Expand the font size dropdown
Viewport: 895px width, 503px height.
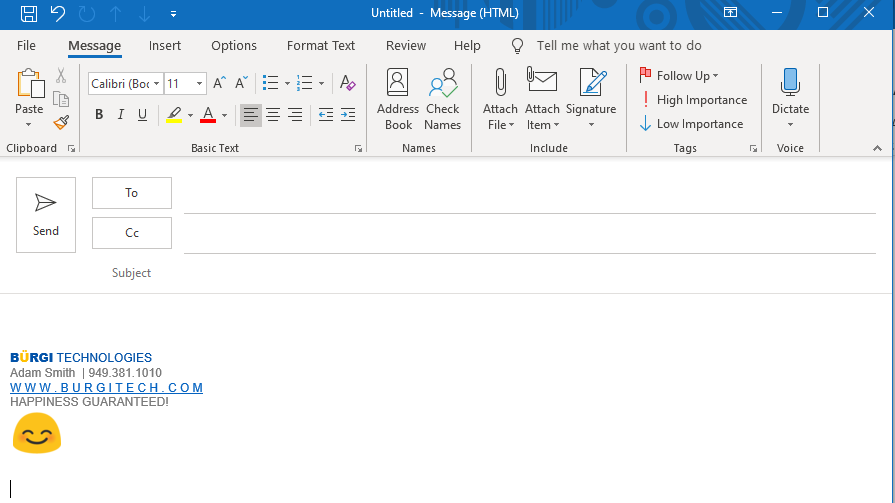point(200,84)
